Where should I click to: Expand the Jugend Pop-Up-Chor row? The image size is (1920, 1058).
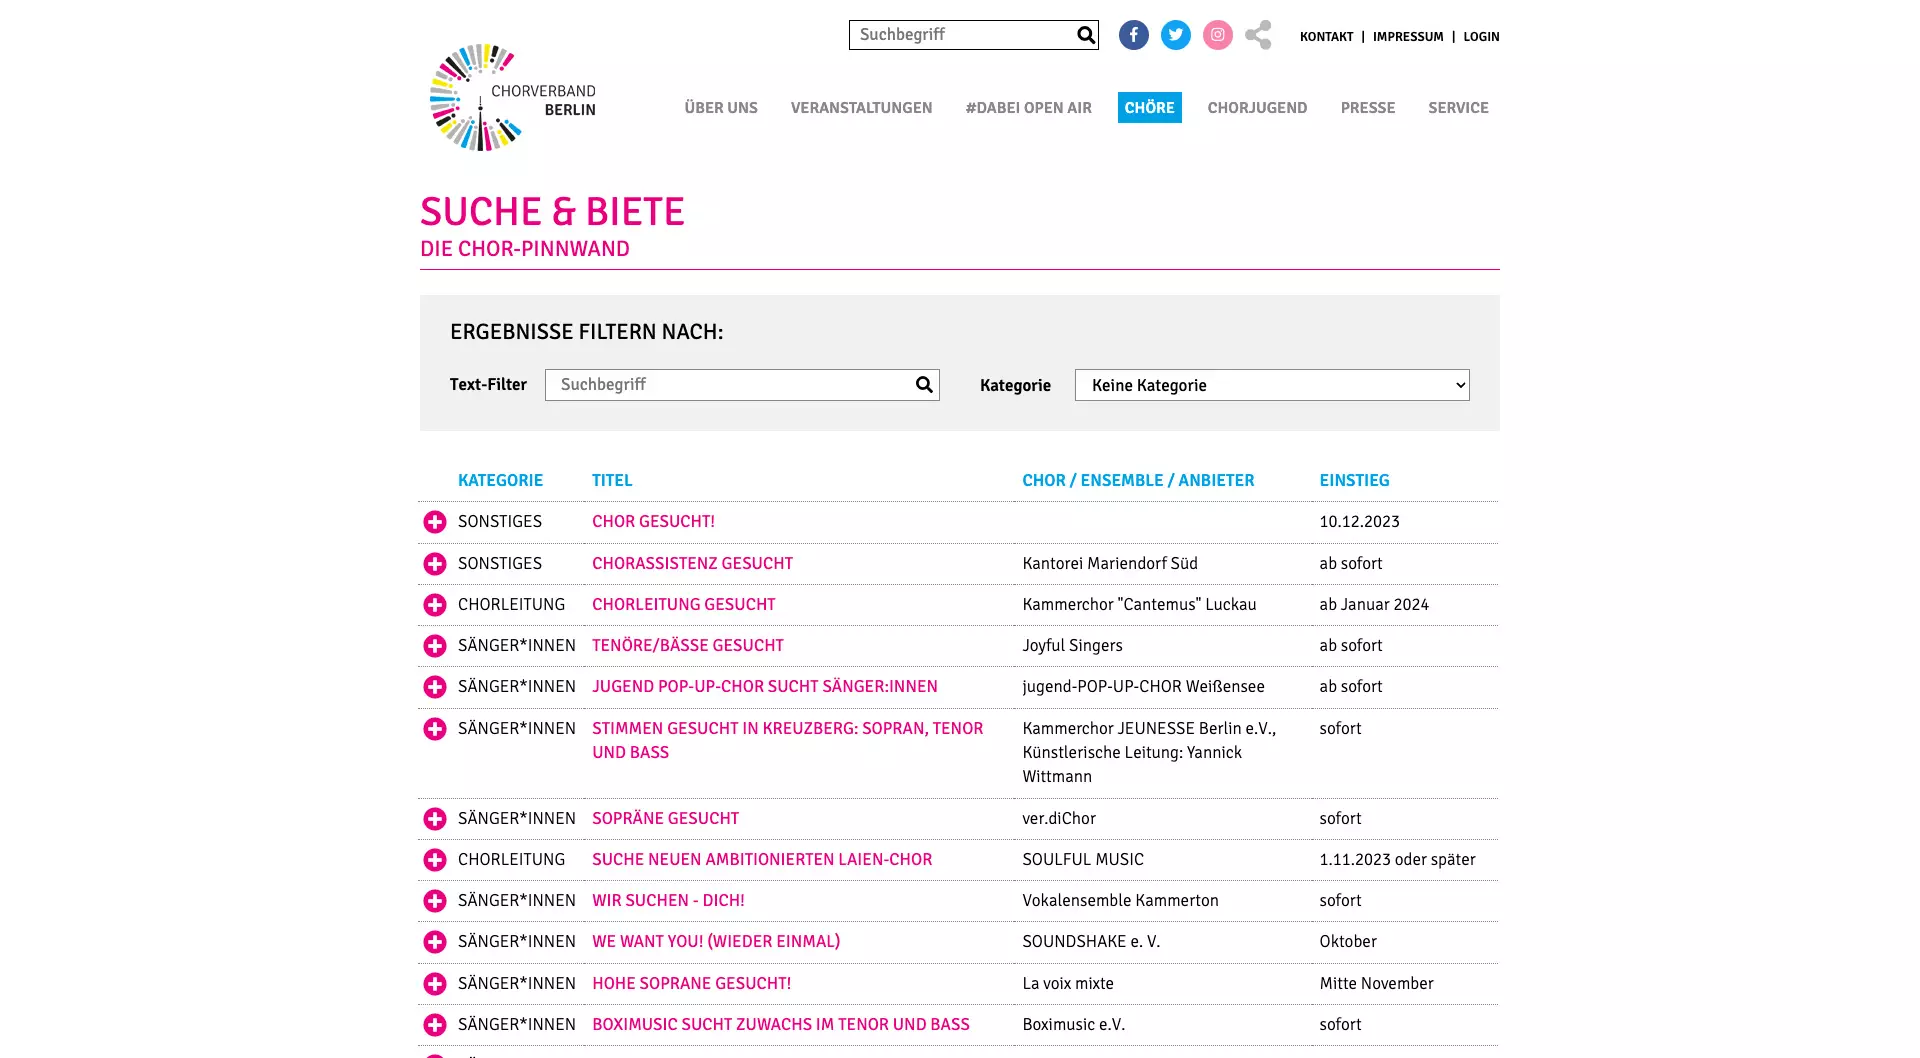tap(435, 687)
